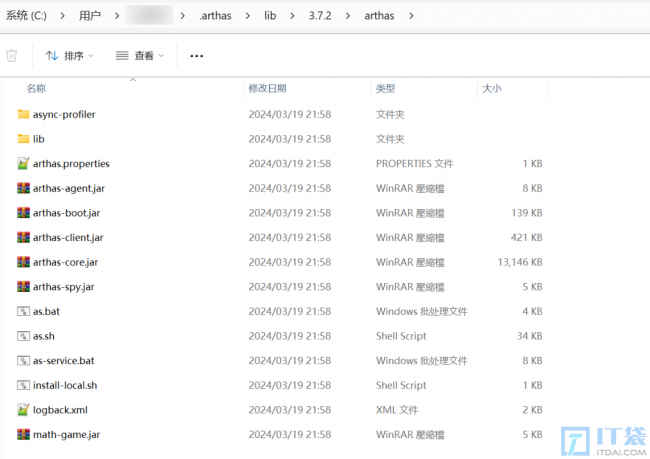Click the PROPERTIES 文件 type cell
650x459 pixels.
pyautogui.click(x=415, y=164)
